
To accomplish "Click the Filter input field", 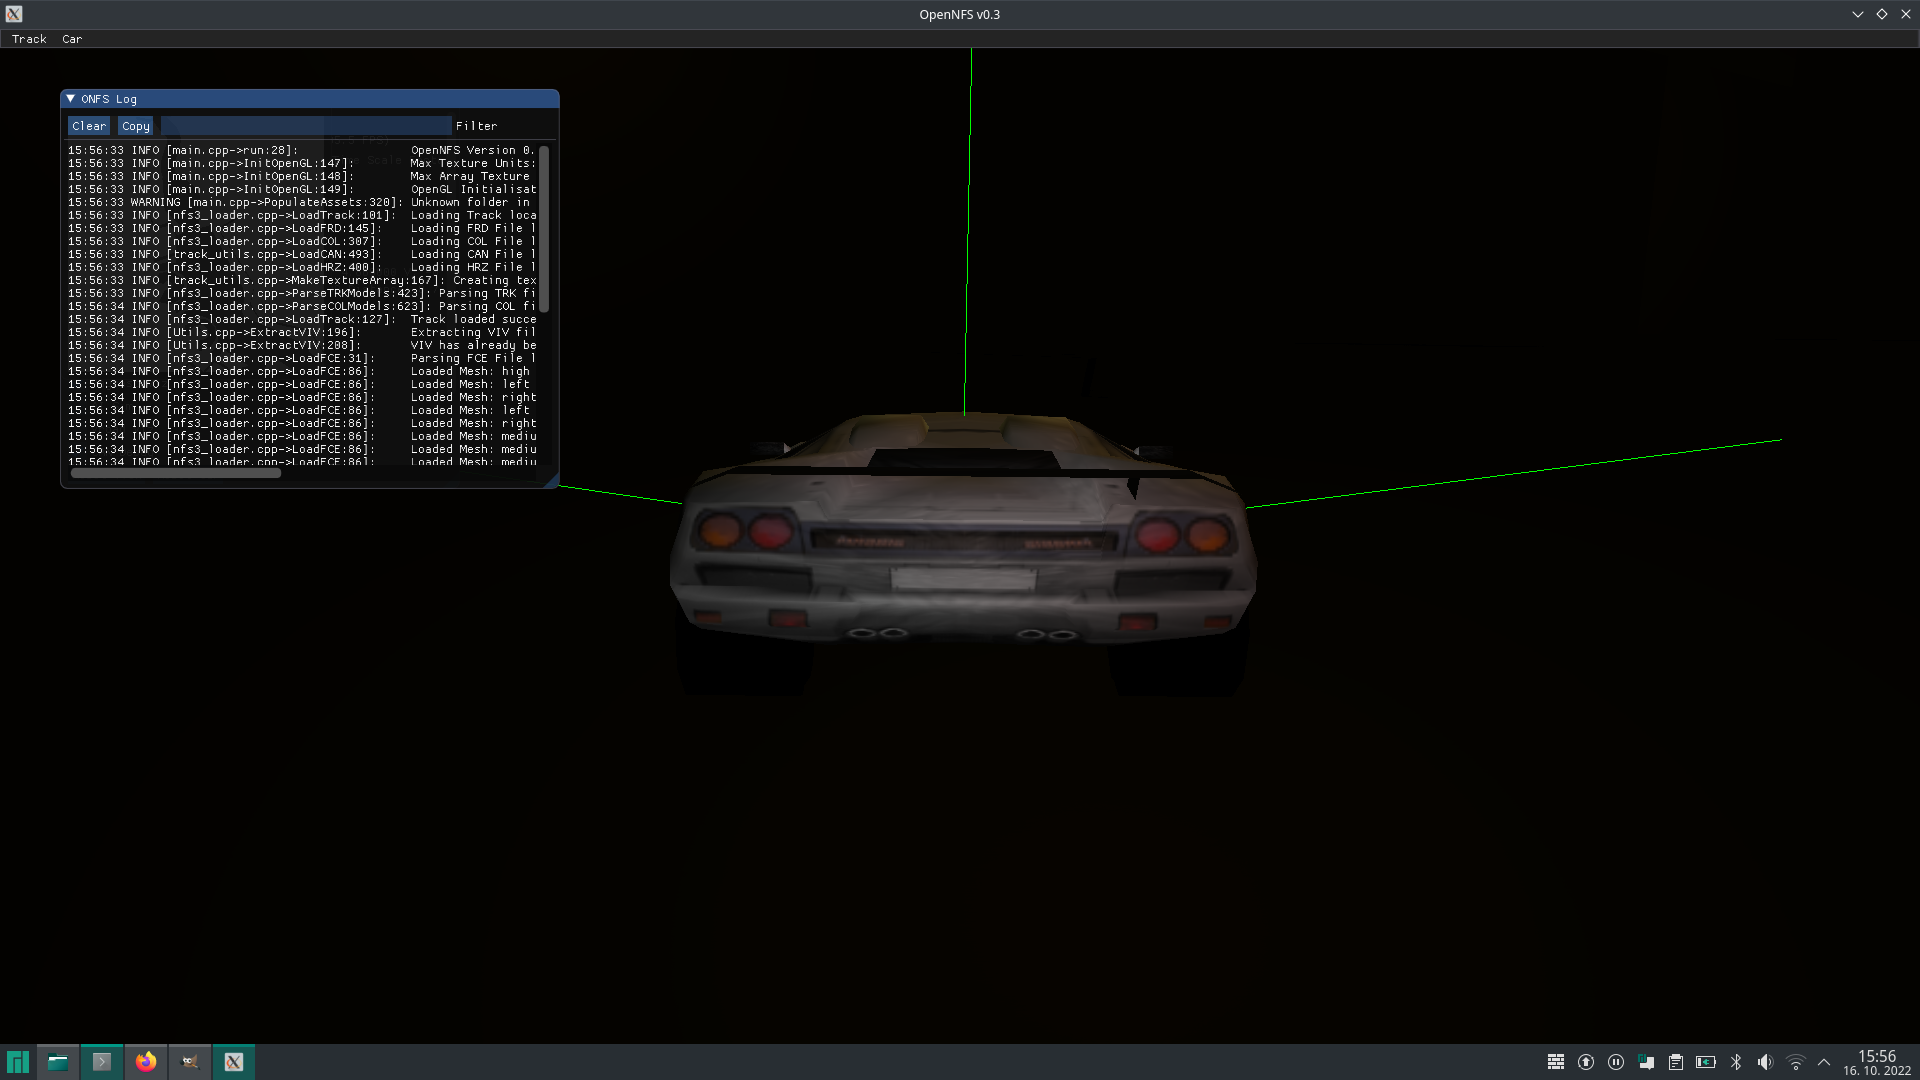I will (305, 125).
